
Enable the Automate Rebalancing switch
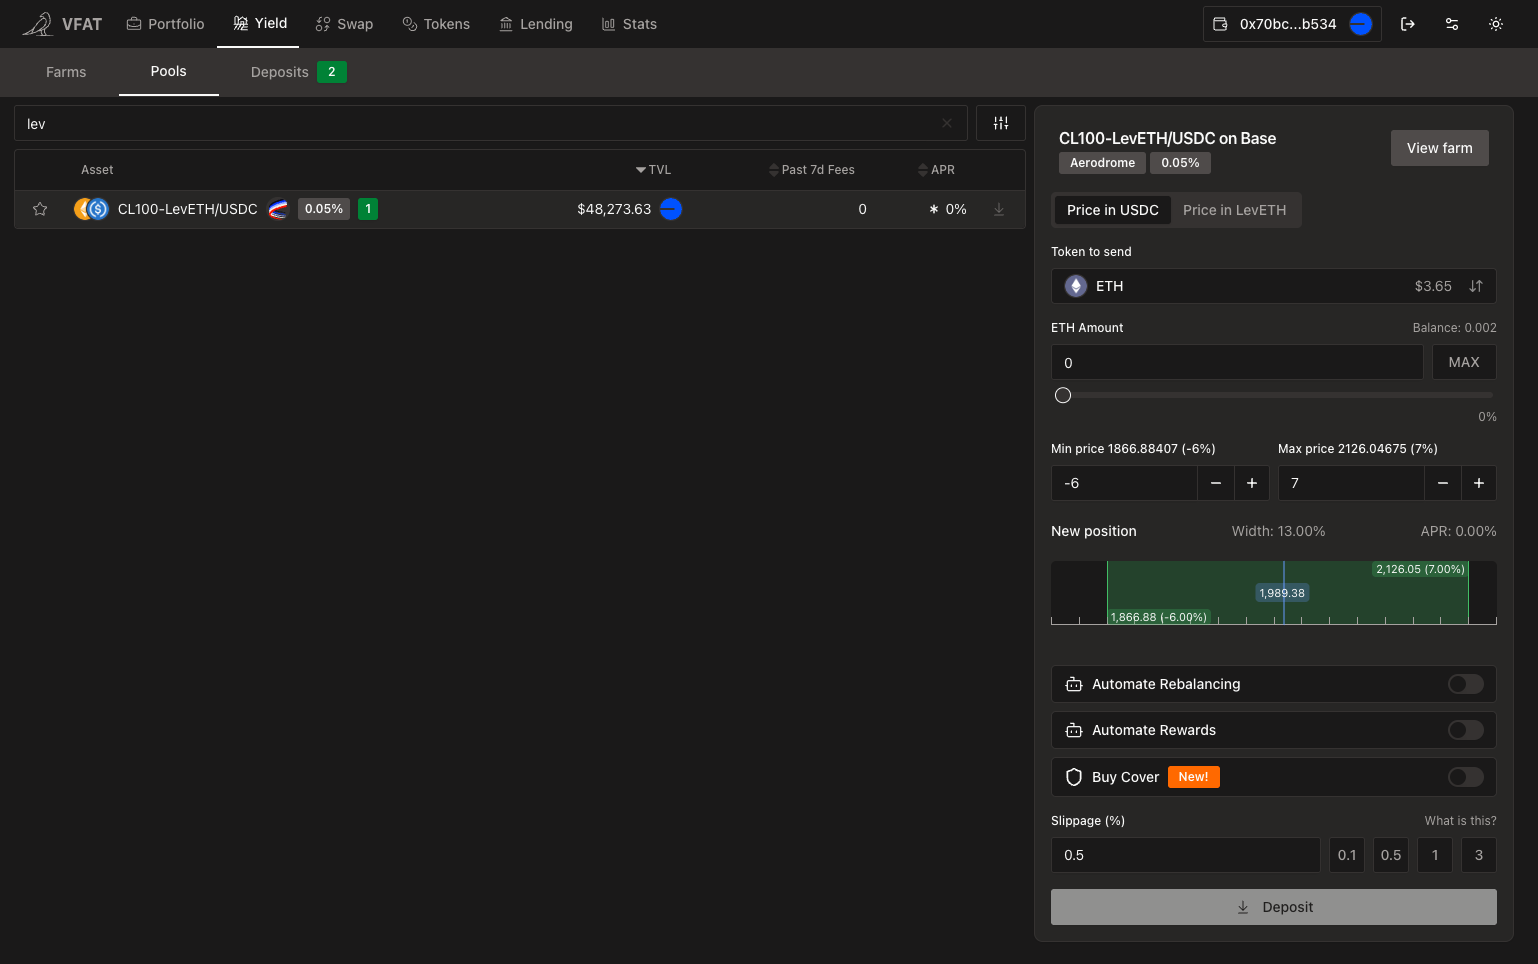coord(1466,684)
